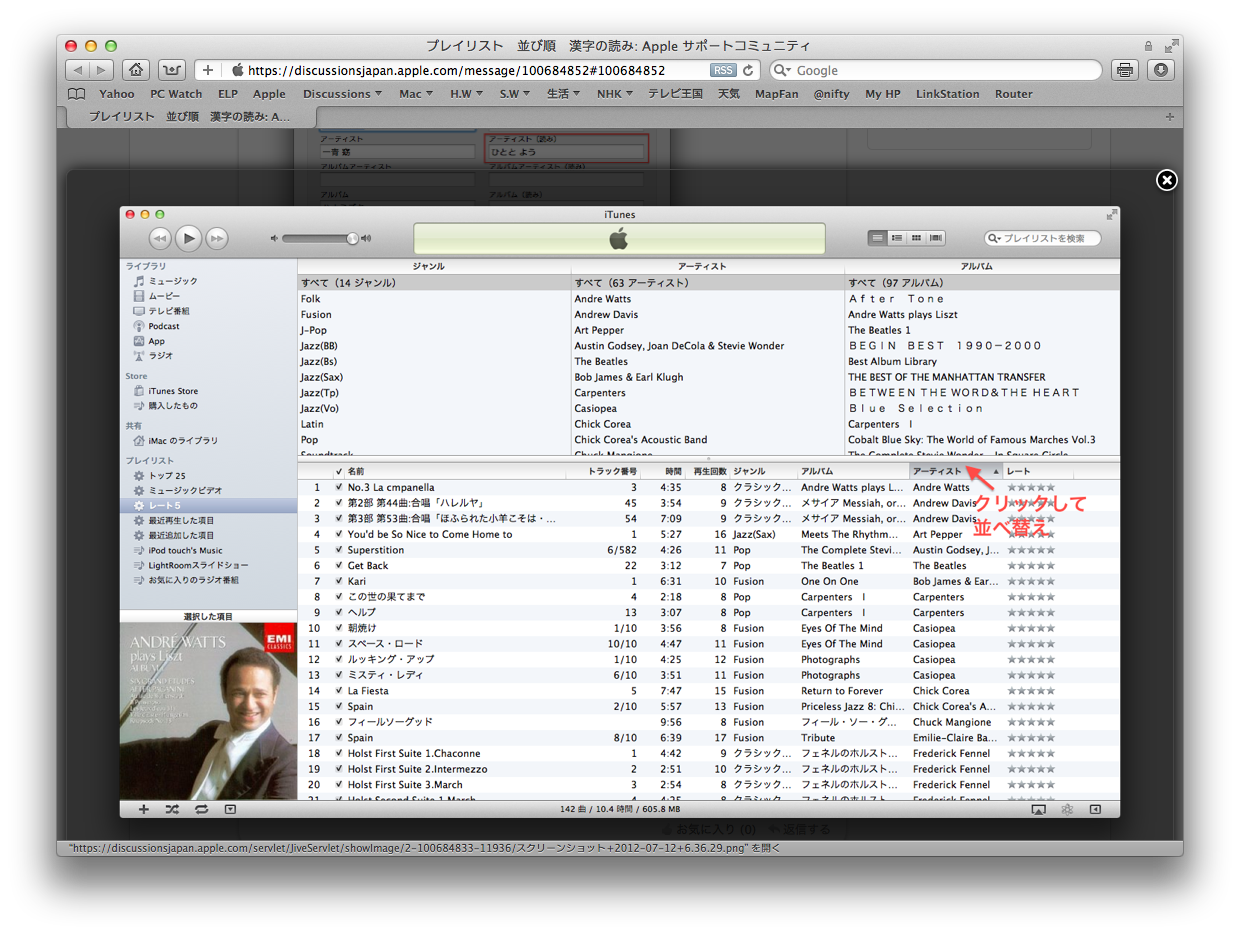Uncheck the La Fiesta song checkbox
1240x935 pixels.
point(339,691)
